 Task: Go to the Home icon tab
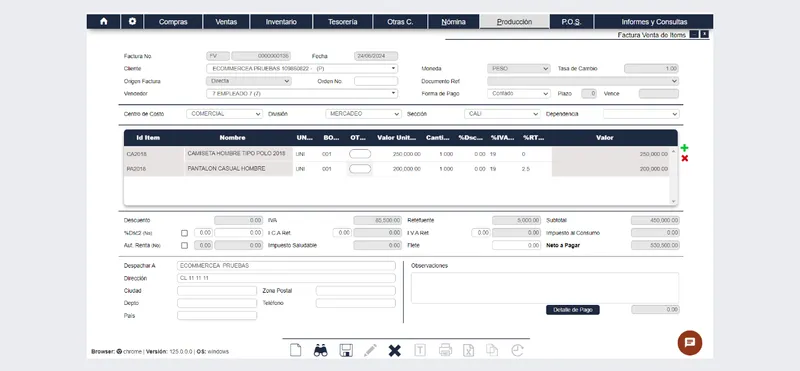click(104, 21)
